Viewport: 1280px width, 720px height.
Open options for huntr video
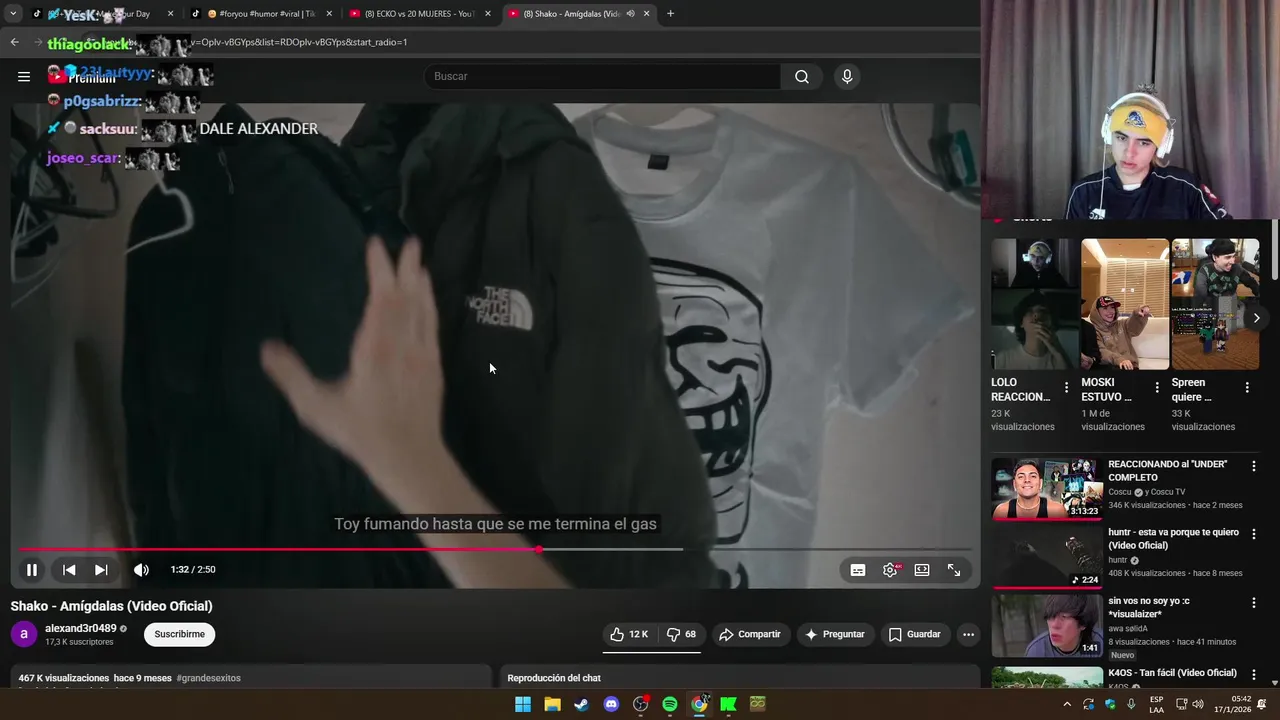click(1253, 534)
